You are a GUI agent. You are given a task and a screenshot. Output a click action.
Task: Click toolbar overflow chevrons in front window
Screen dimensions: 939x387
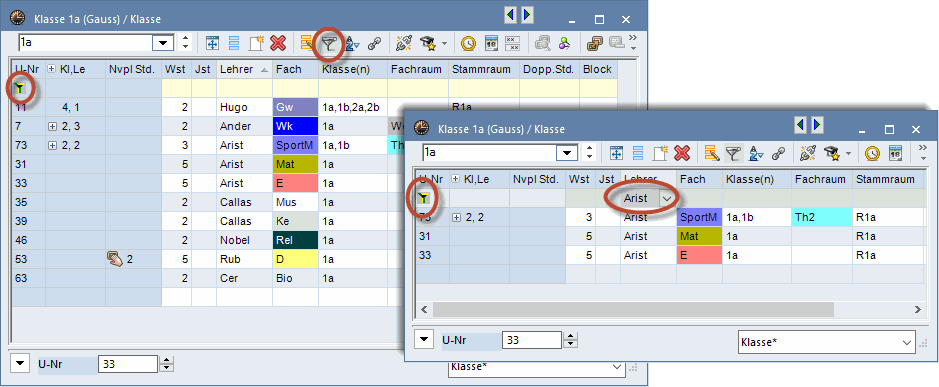point(922,148)
